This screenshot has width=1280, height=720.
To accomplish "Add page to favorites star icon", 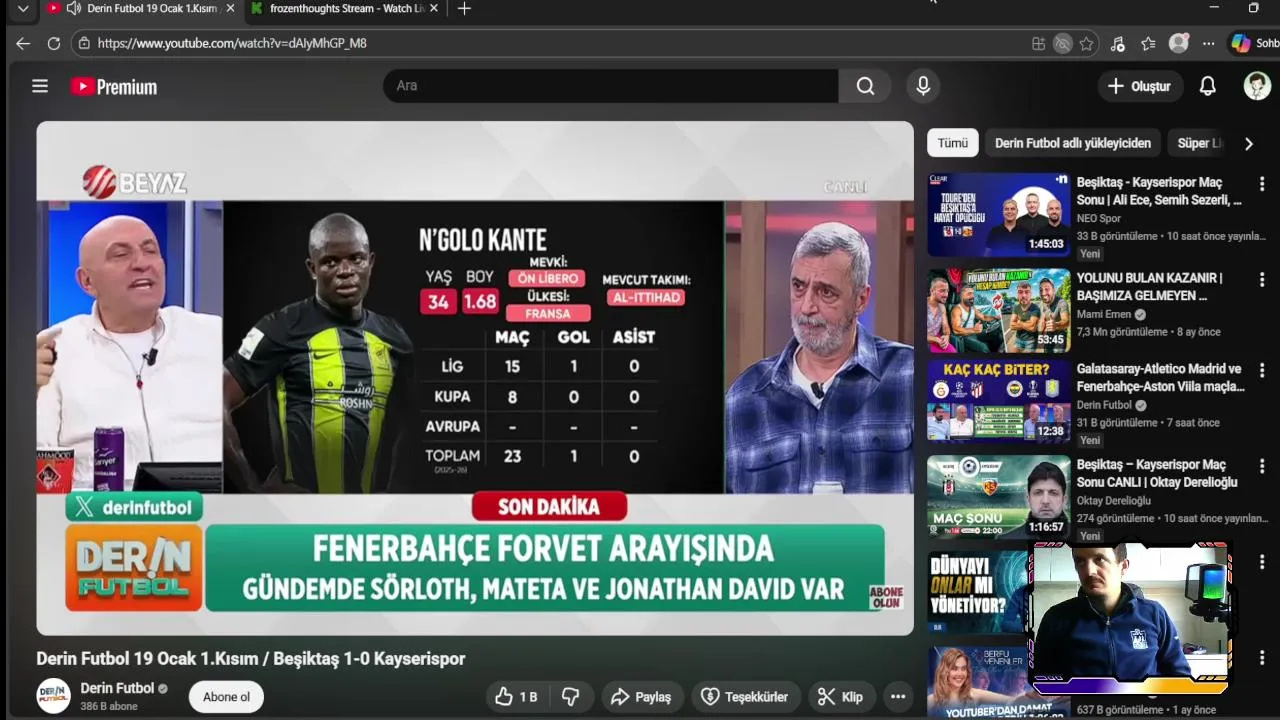I will (1086, 43).
